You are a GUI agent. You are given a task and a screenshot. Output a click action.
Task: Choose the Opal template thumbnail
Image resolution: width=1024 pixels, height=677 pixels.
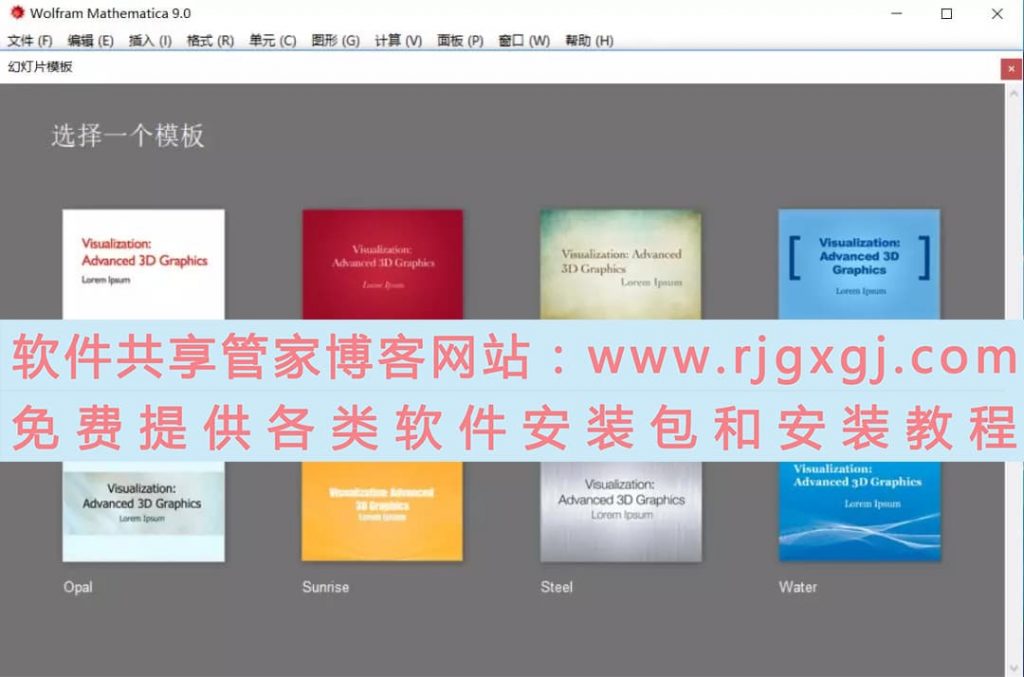[x=144, y=512]
